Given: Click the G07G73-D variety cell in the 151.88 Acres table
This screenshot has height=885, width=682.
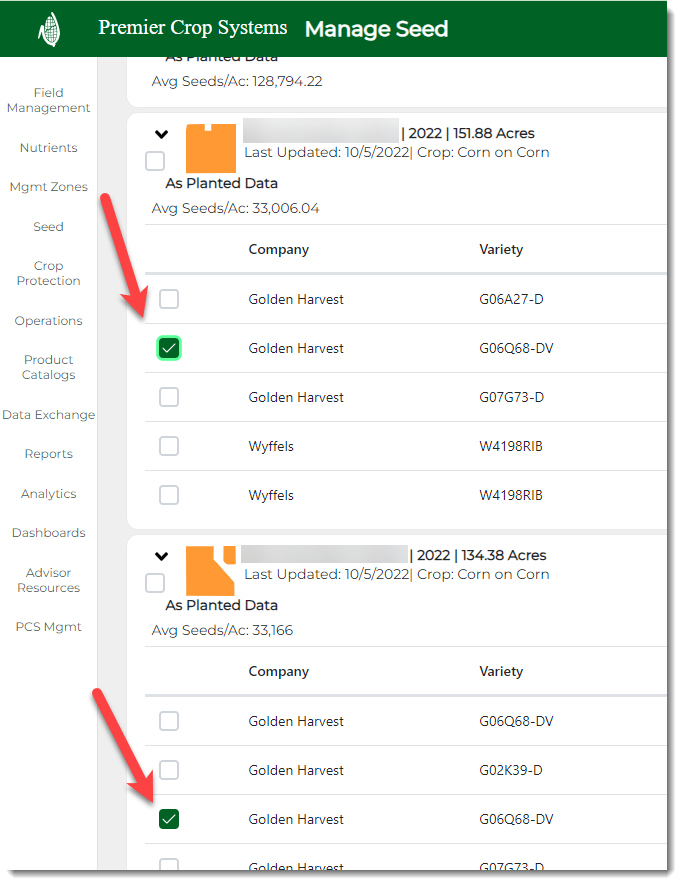Looking at the screenshot, I should (x=512, y=397).
